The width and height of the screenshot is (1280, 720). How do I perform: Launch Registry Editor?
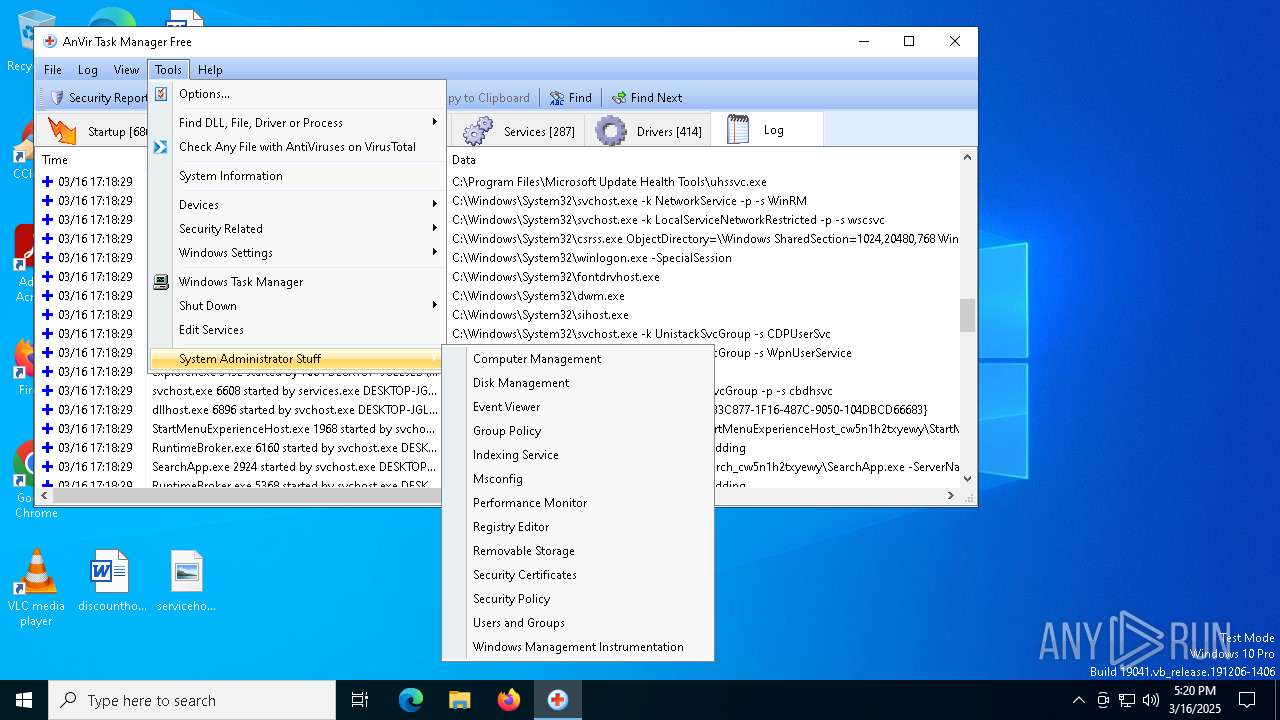click(578, 527)
